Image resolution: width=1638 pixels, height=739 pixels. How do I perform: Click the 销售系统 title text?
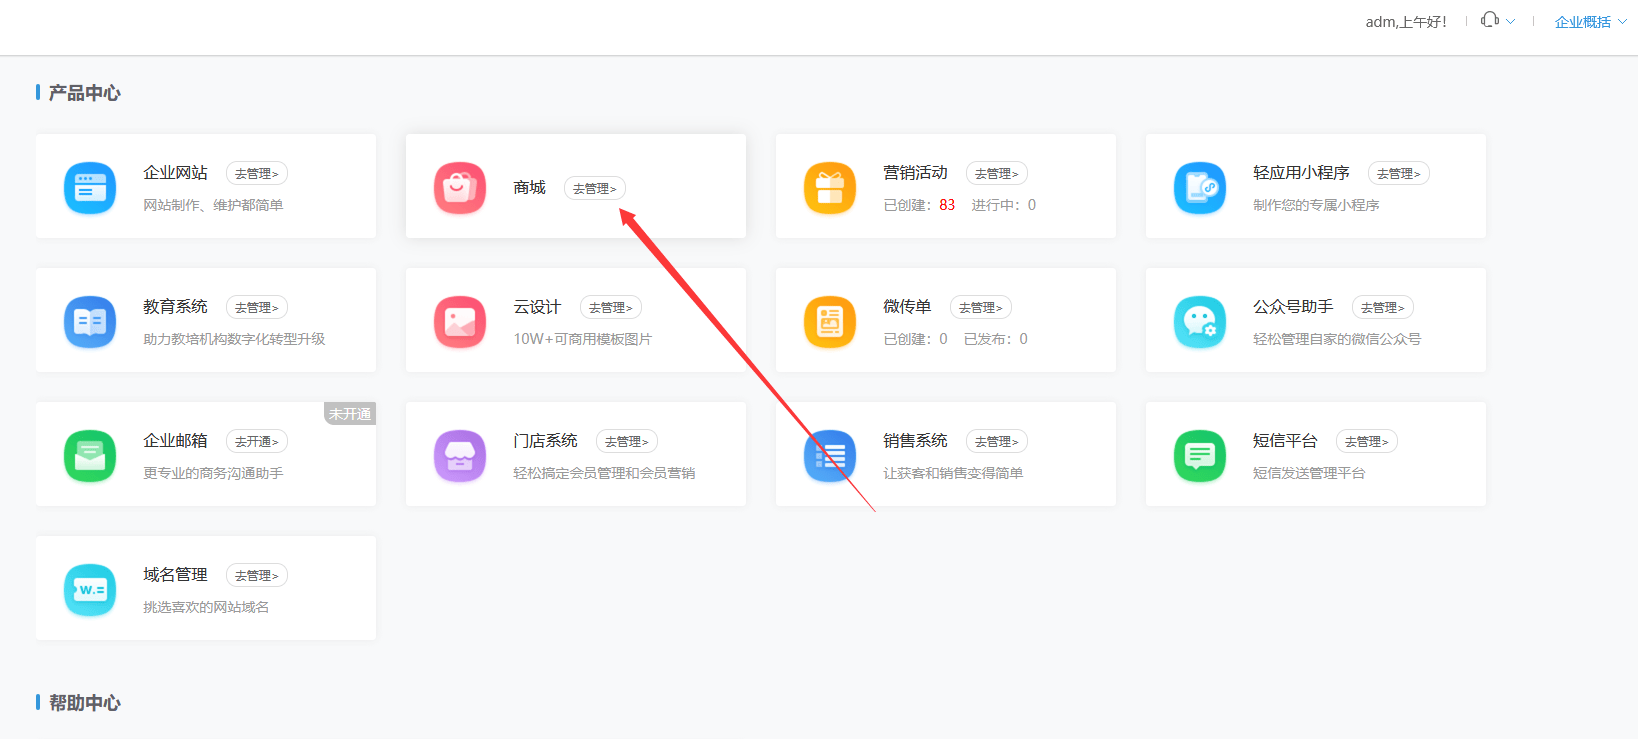(915, 441)
